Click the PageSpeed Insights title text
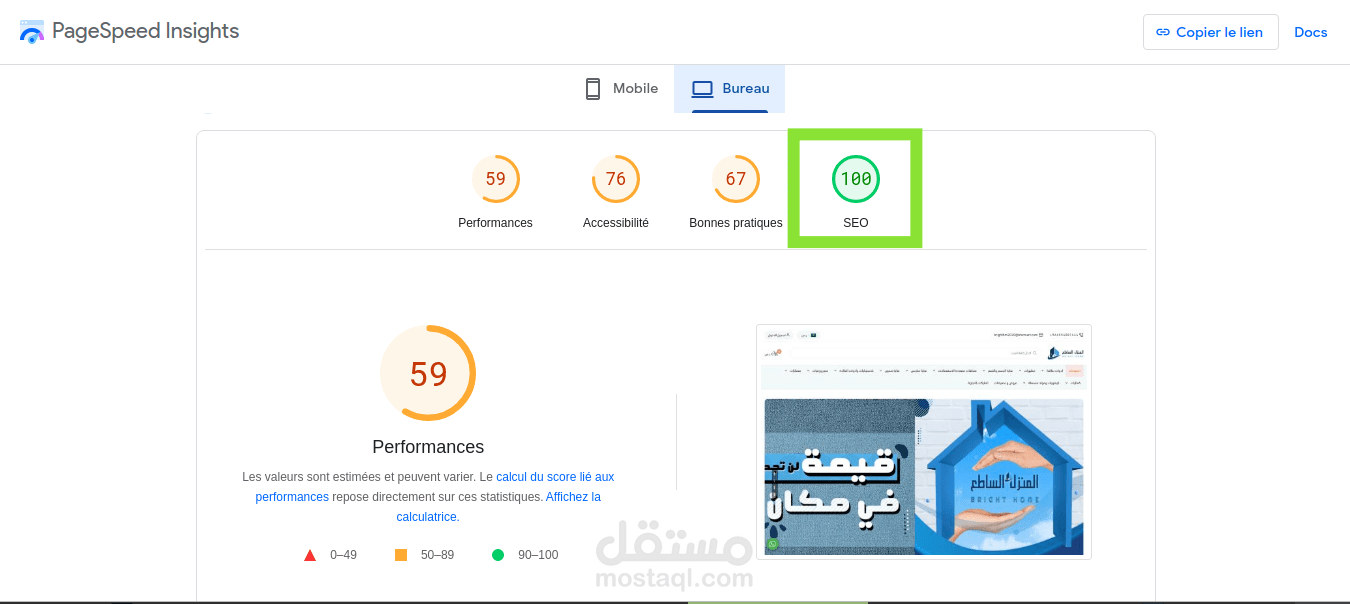 [146, 31]
